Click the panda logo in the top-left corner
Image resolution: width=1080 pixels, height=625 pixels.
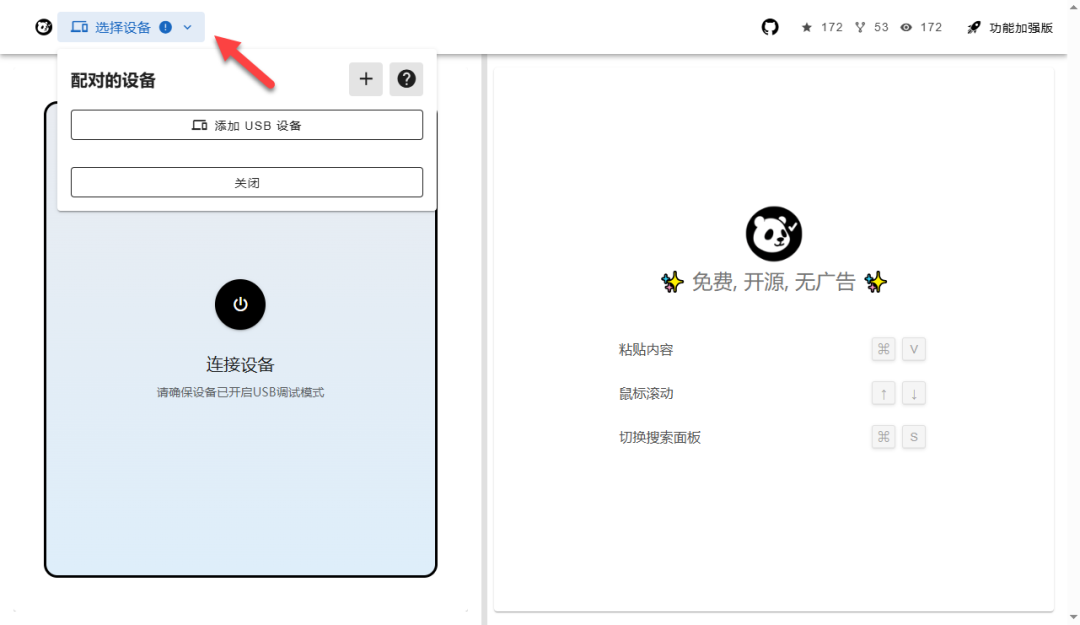42,27
